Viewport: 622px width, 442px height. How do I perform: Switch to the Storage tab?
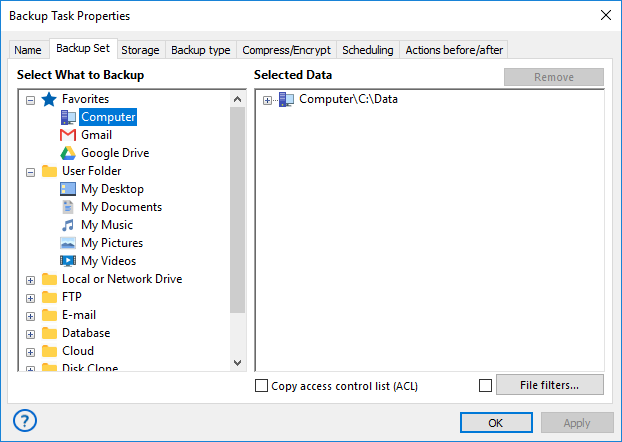tap(140, 50)
